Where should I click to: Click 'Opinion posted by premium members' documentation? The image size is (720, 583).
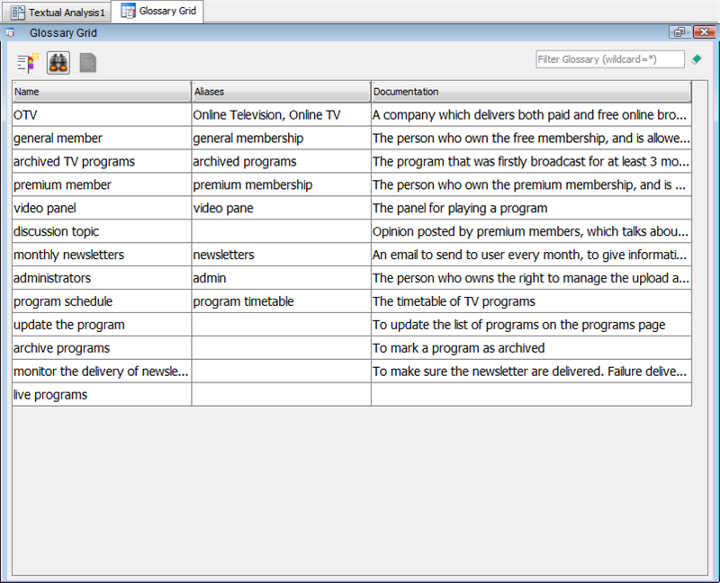pos(531,231)
